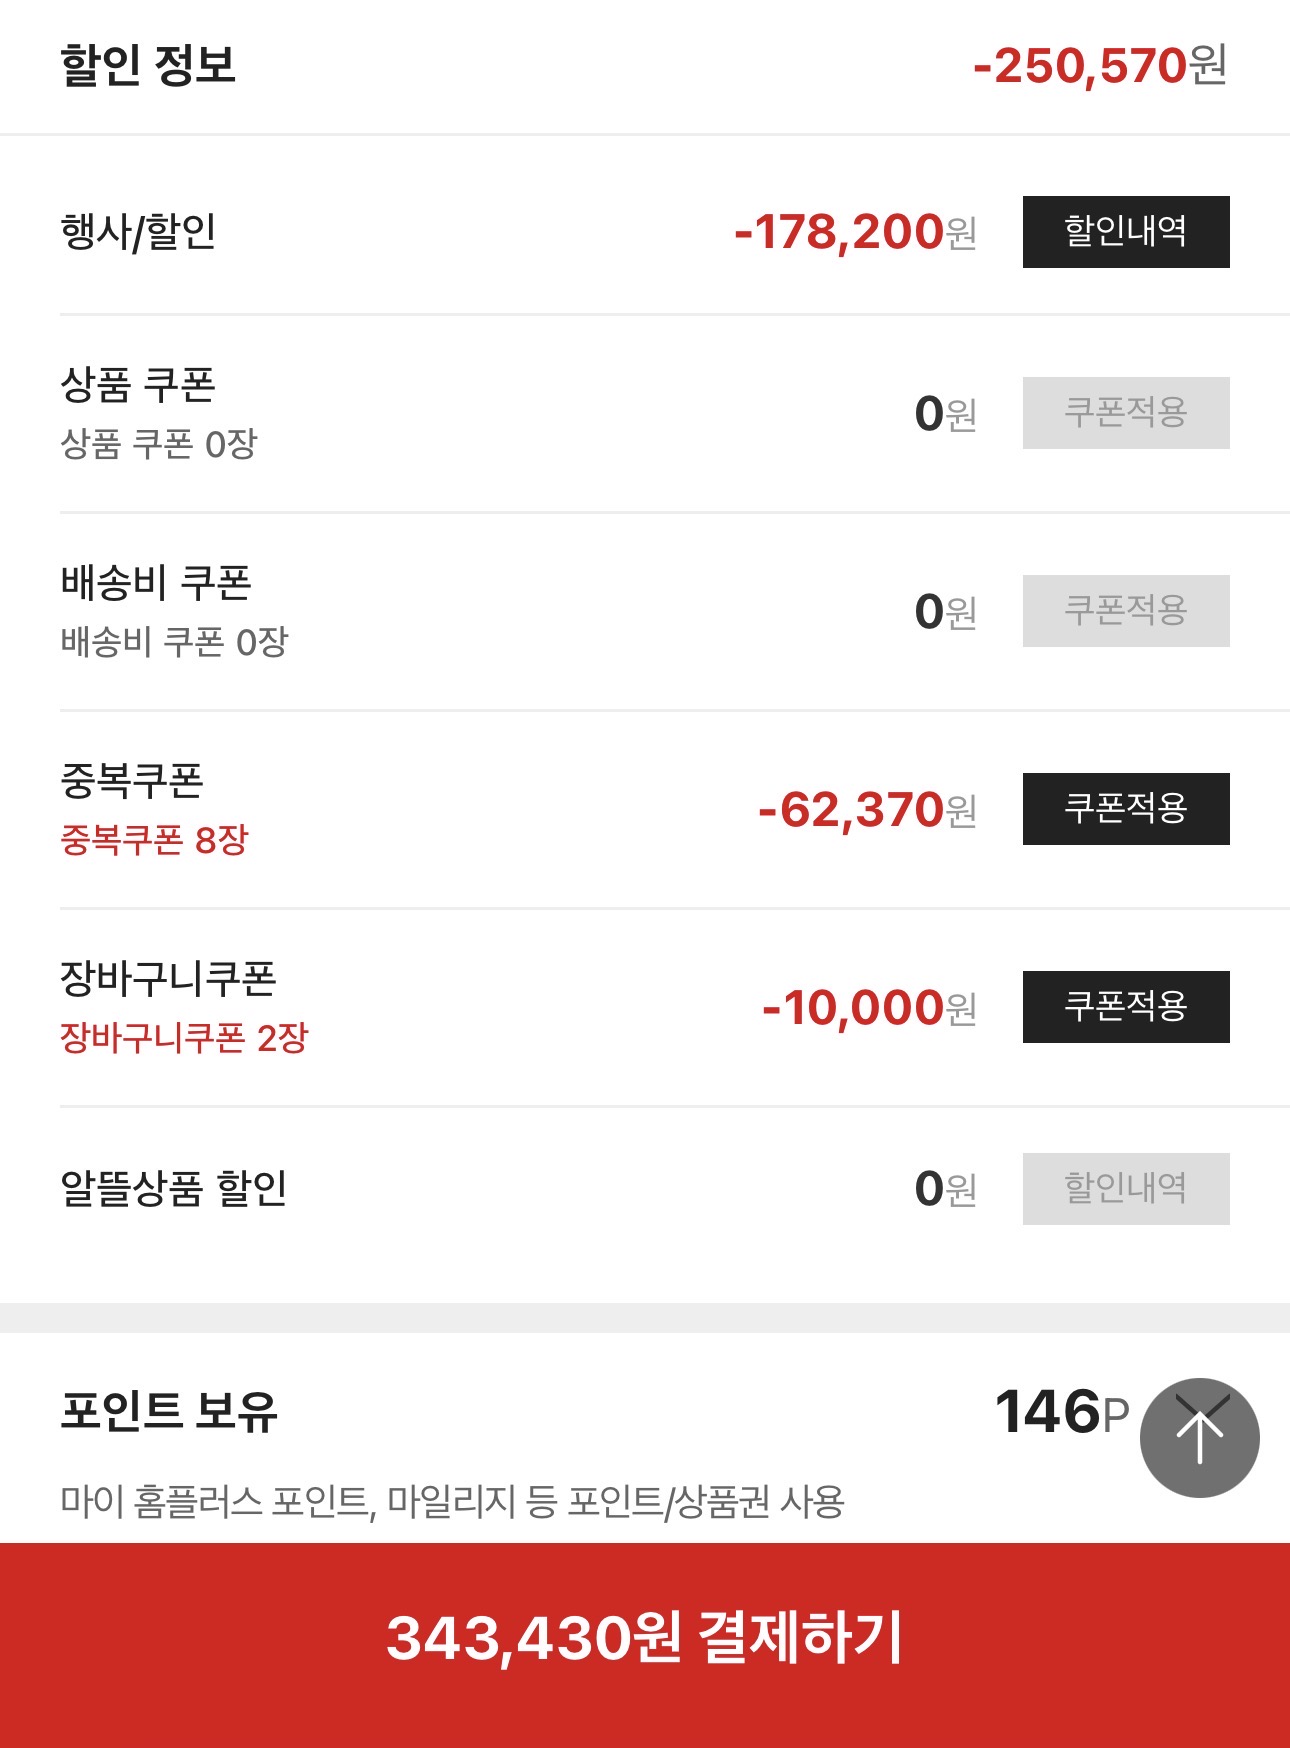Screen dimensions: 1290x1748
Task: Select the -62,370원 중복쿠폰 amount
Action: [866, 810]
